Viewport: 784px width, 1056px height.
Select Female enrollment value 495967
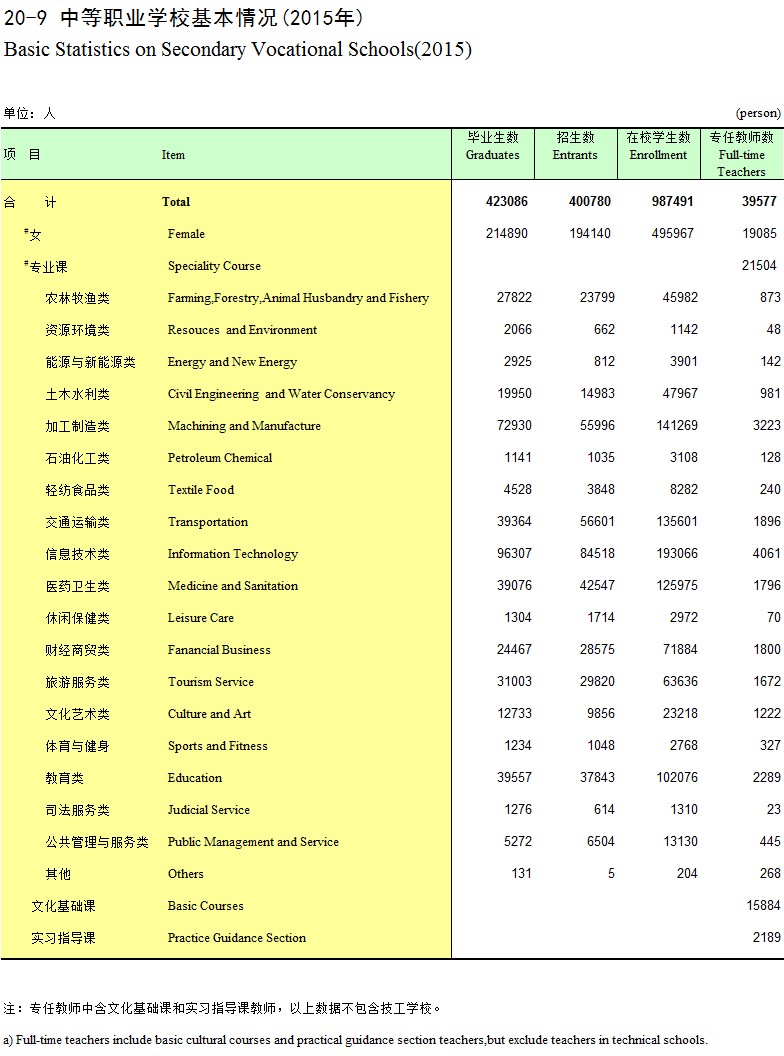pyautogui.click(x=672, y=234)
